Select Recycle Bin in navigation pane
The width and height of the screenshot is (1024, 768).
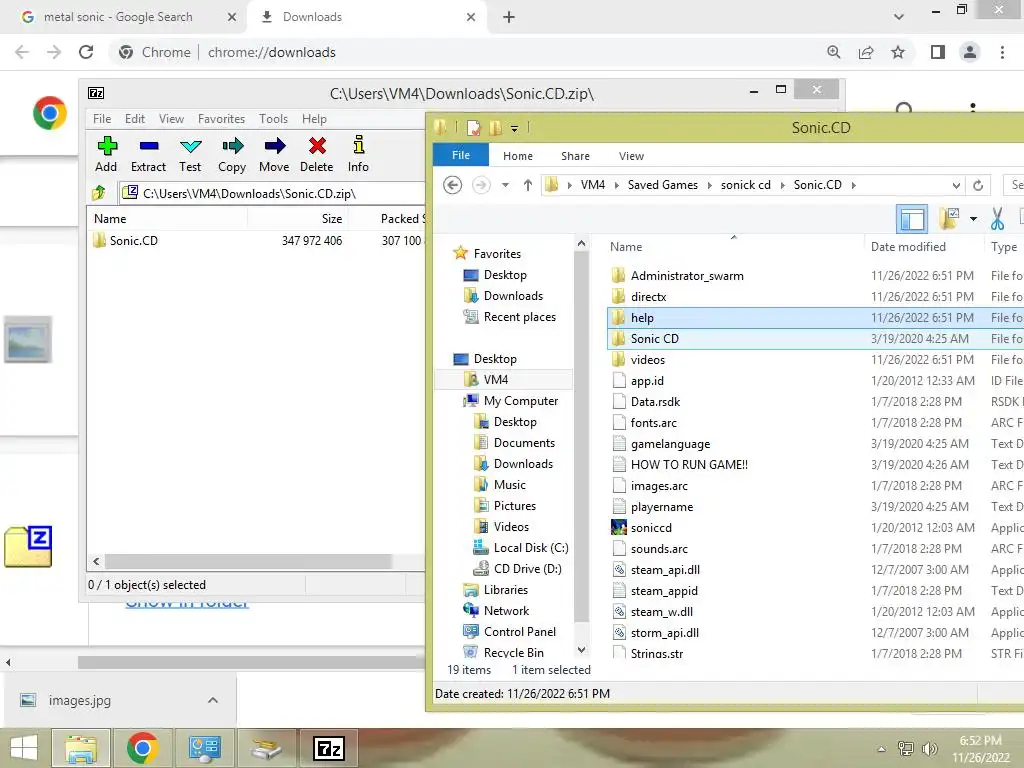(x=513, y=652)
